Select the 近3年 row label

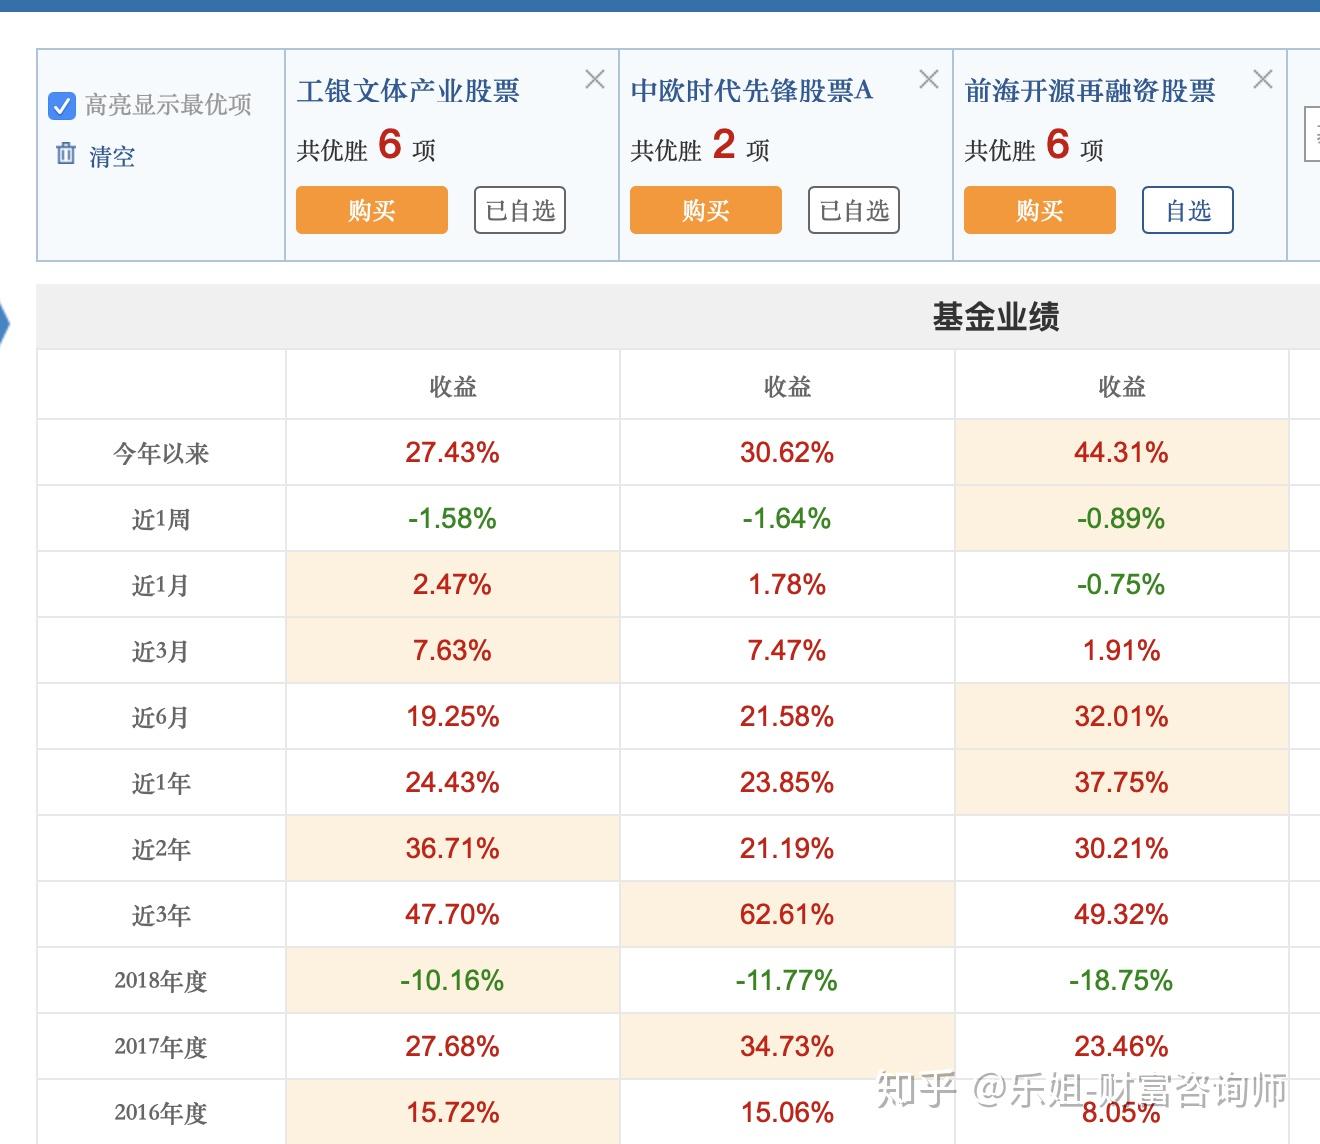click(161, 915)
